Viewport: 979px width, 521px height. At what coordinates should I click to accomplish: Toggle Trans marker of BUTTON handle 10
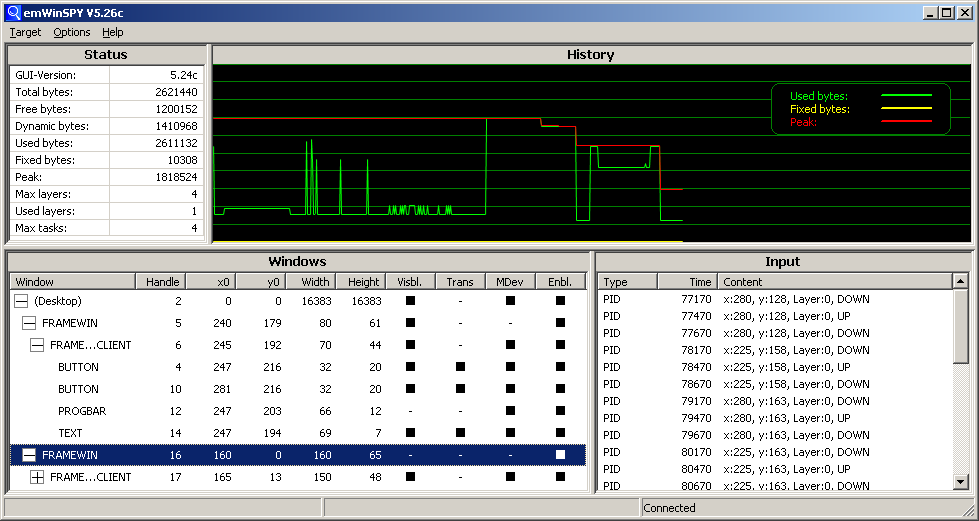460,389
